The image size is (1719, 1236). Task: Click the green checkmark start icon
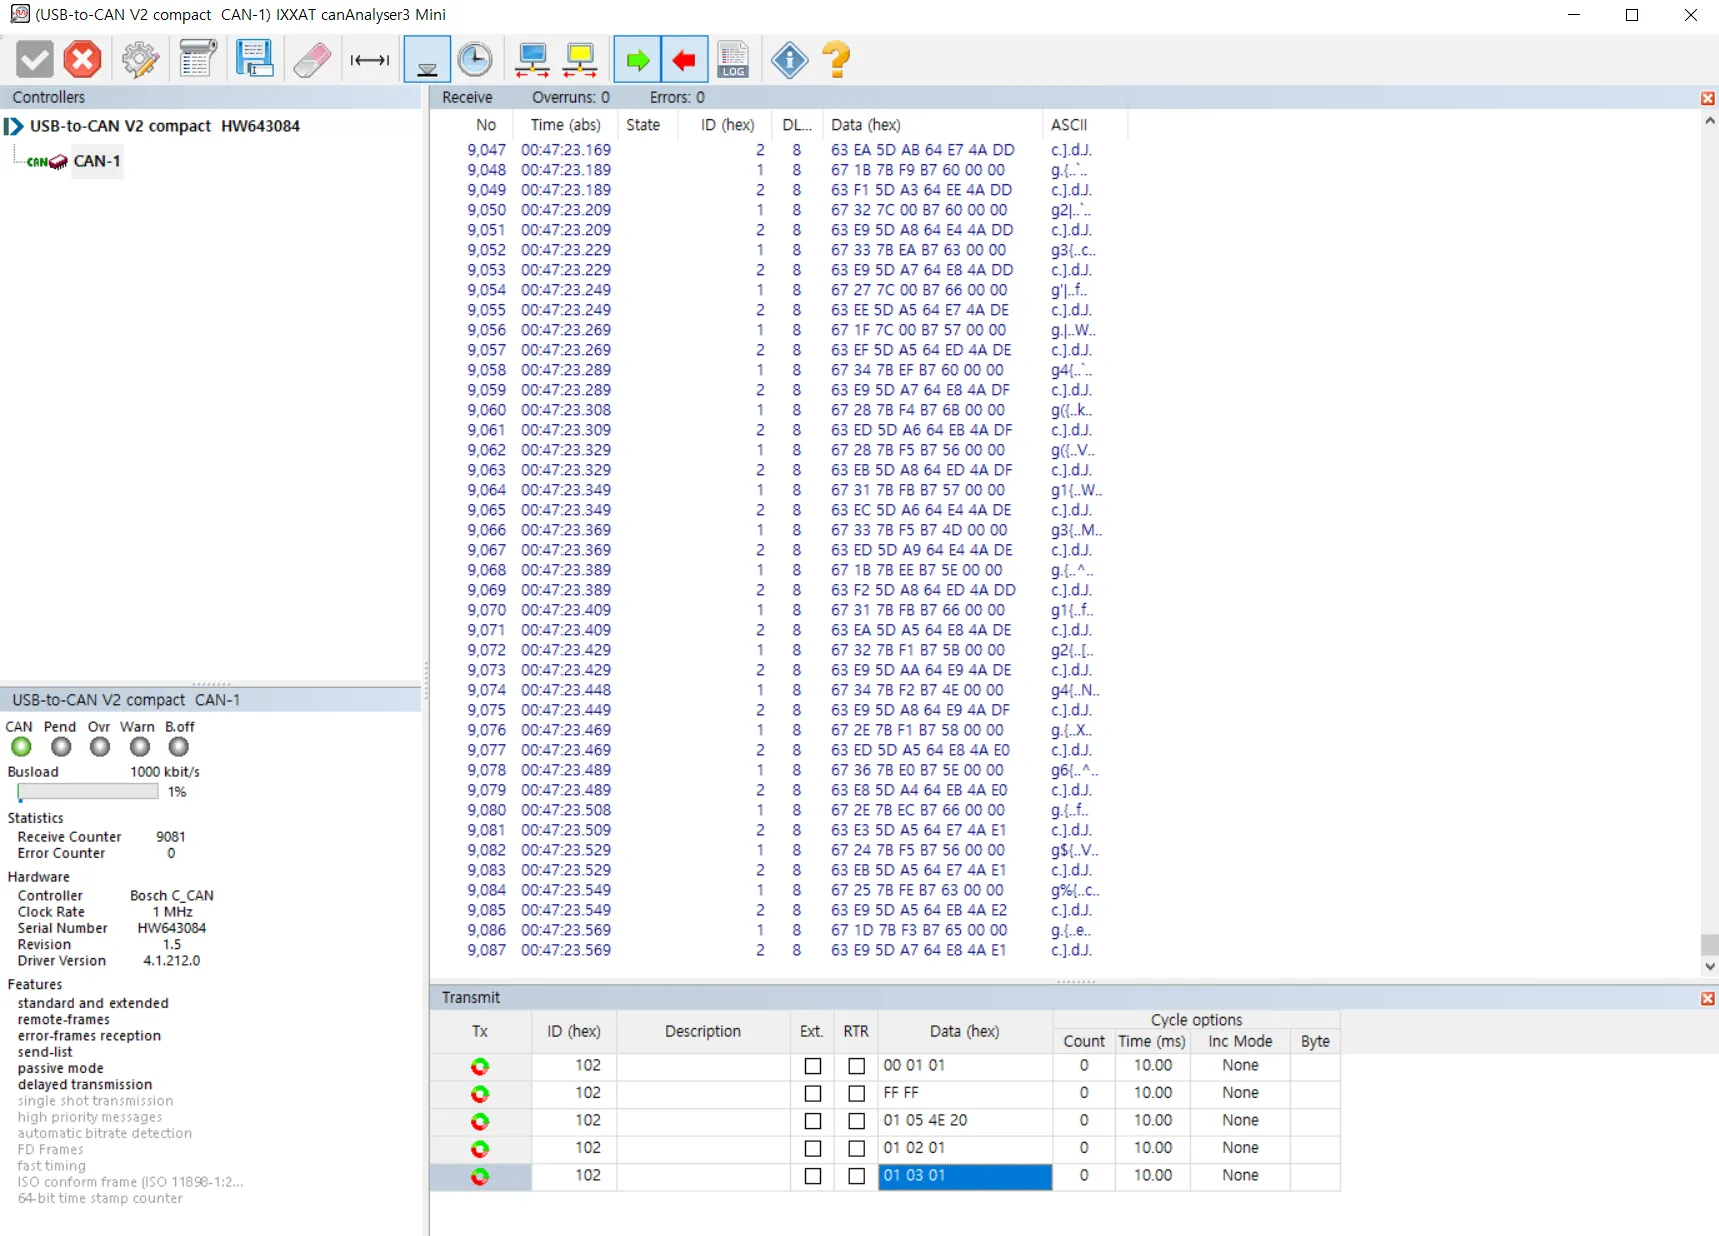tap(35, 60)
